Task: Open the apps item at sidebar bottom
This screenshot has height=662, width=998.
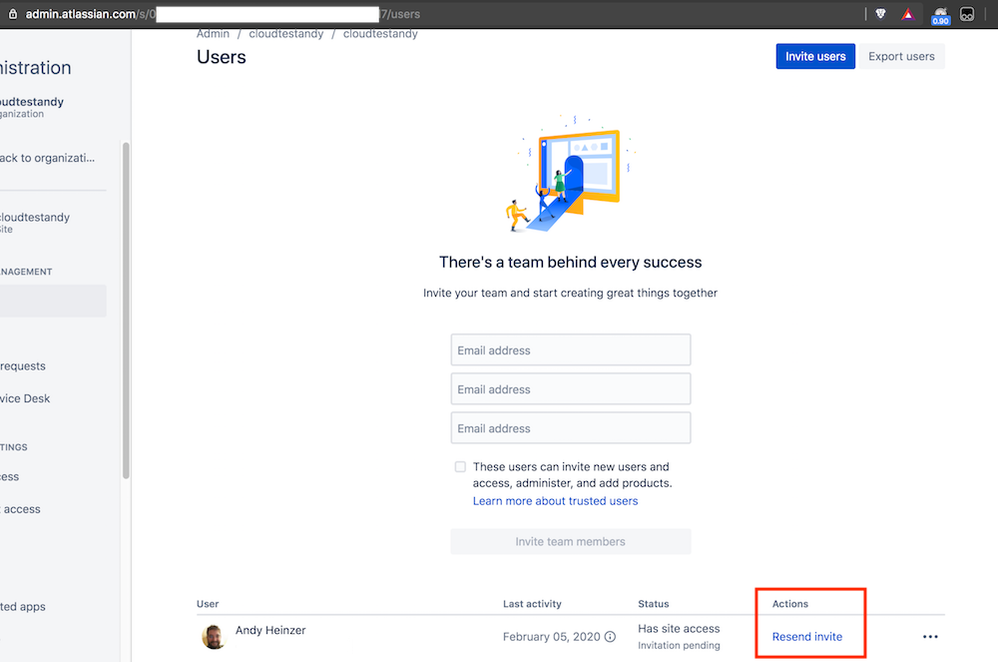Action: pyautogui.click(x=23, y=607)
